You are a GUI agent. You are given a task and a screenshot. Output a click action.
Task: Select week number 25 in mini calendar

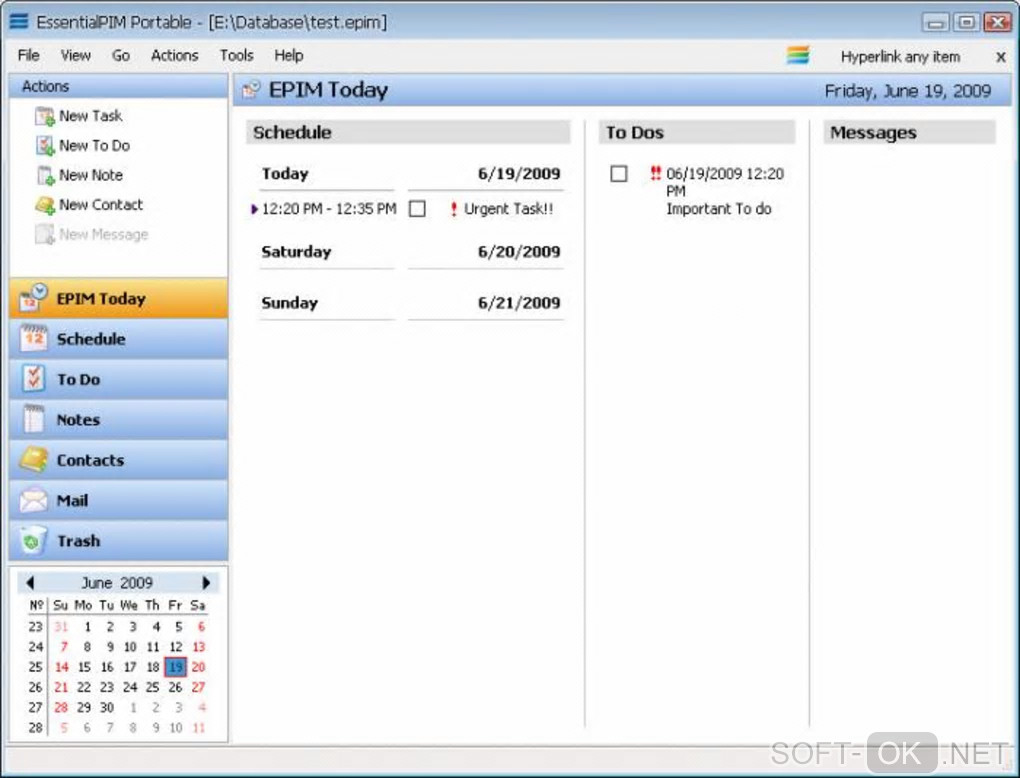[35, 667]
